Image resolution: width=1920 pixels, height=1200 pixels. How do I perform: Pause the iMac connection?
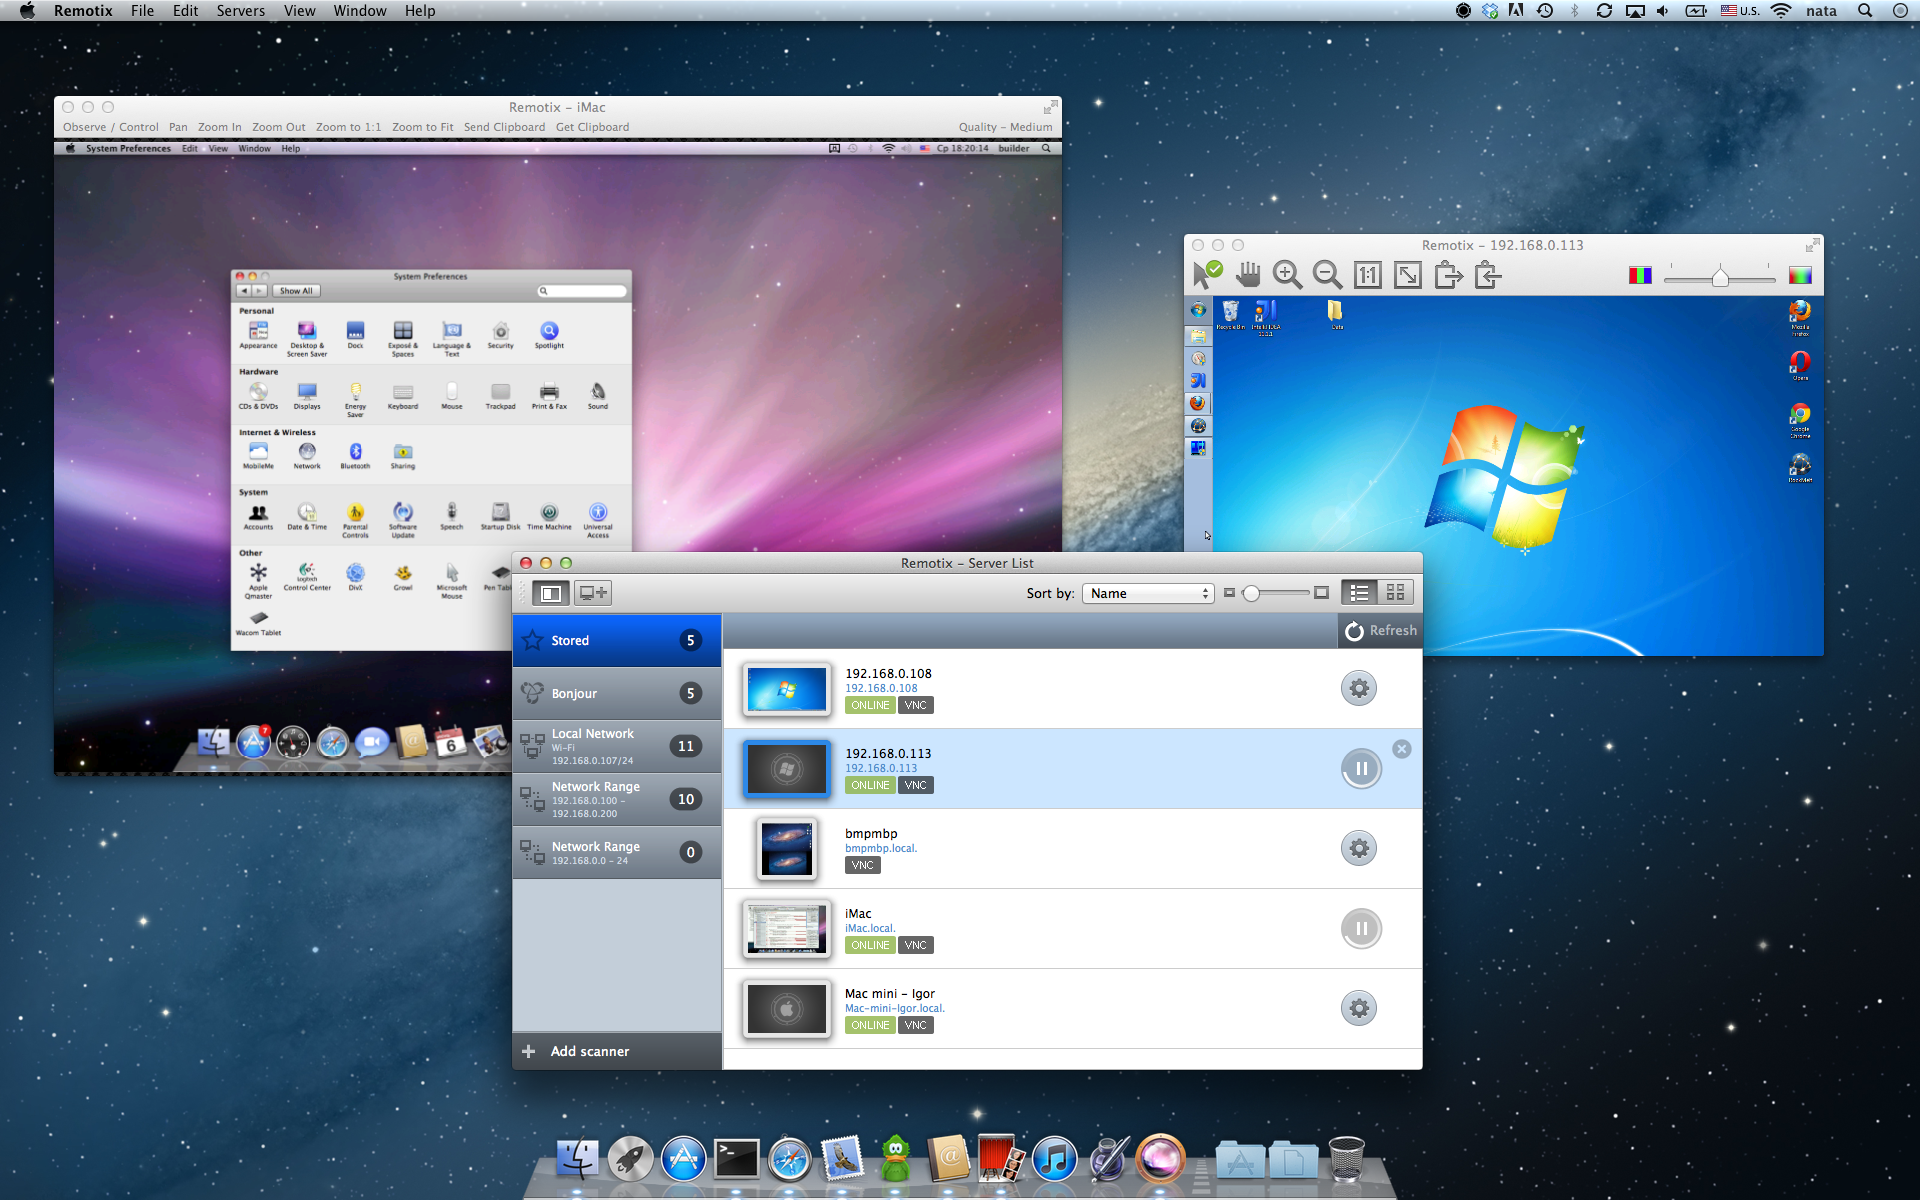pos(1361,928)
